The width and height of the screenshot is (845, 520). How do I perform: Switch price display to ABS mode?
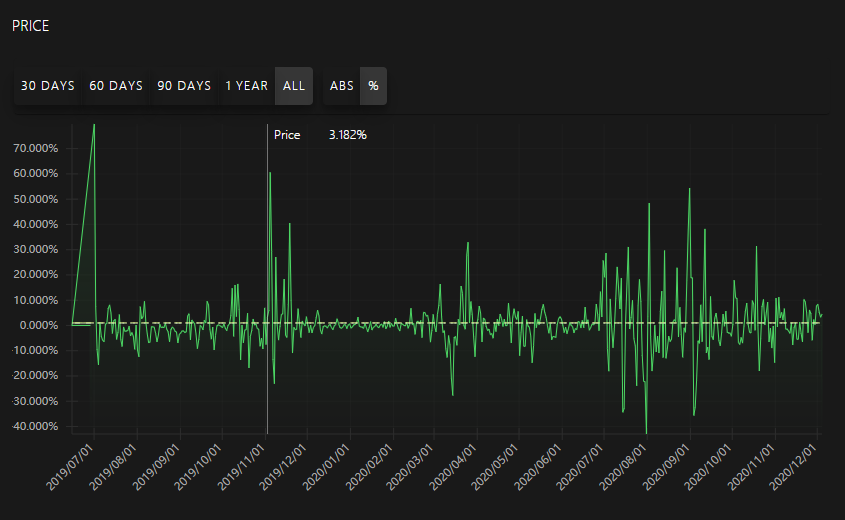click(x=342, y=86)
